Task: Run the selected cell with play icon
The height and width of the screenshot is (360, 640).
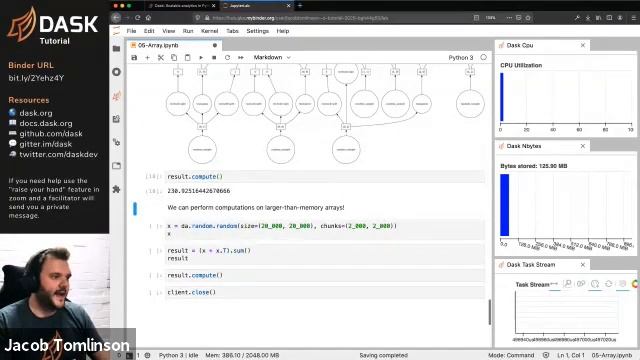Action: pos(201,58)
